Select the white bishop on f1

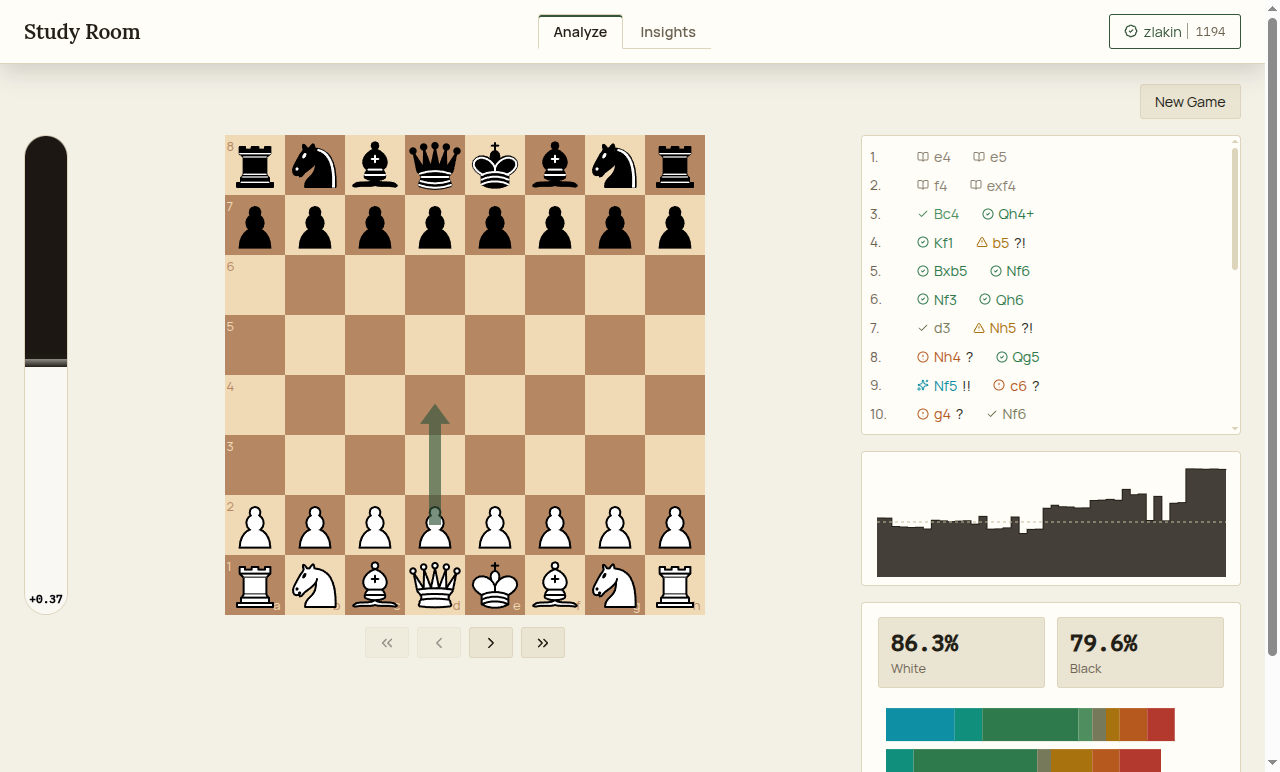[555, 585]
